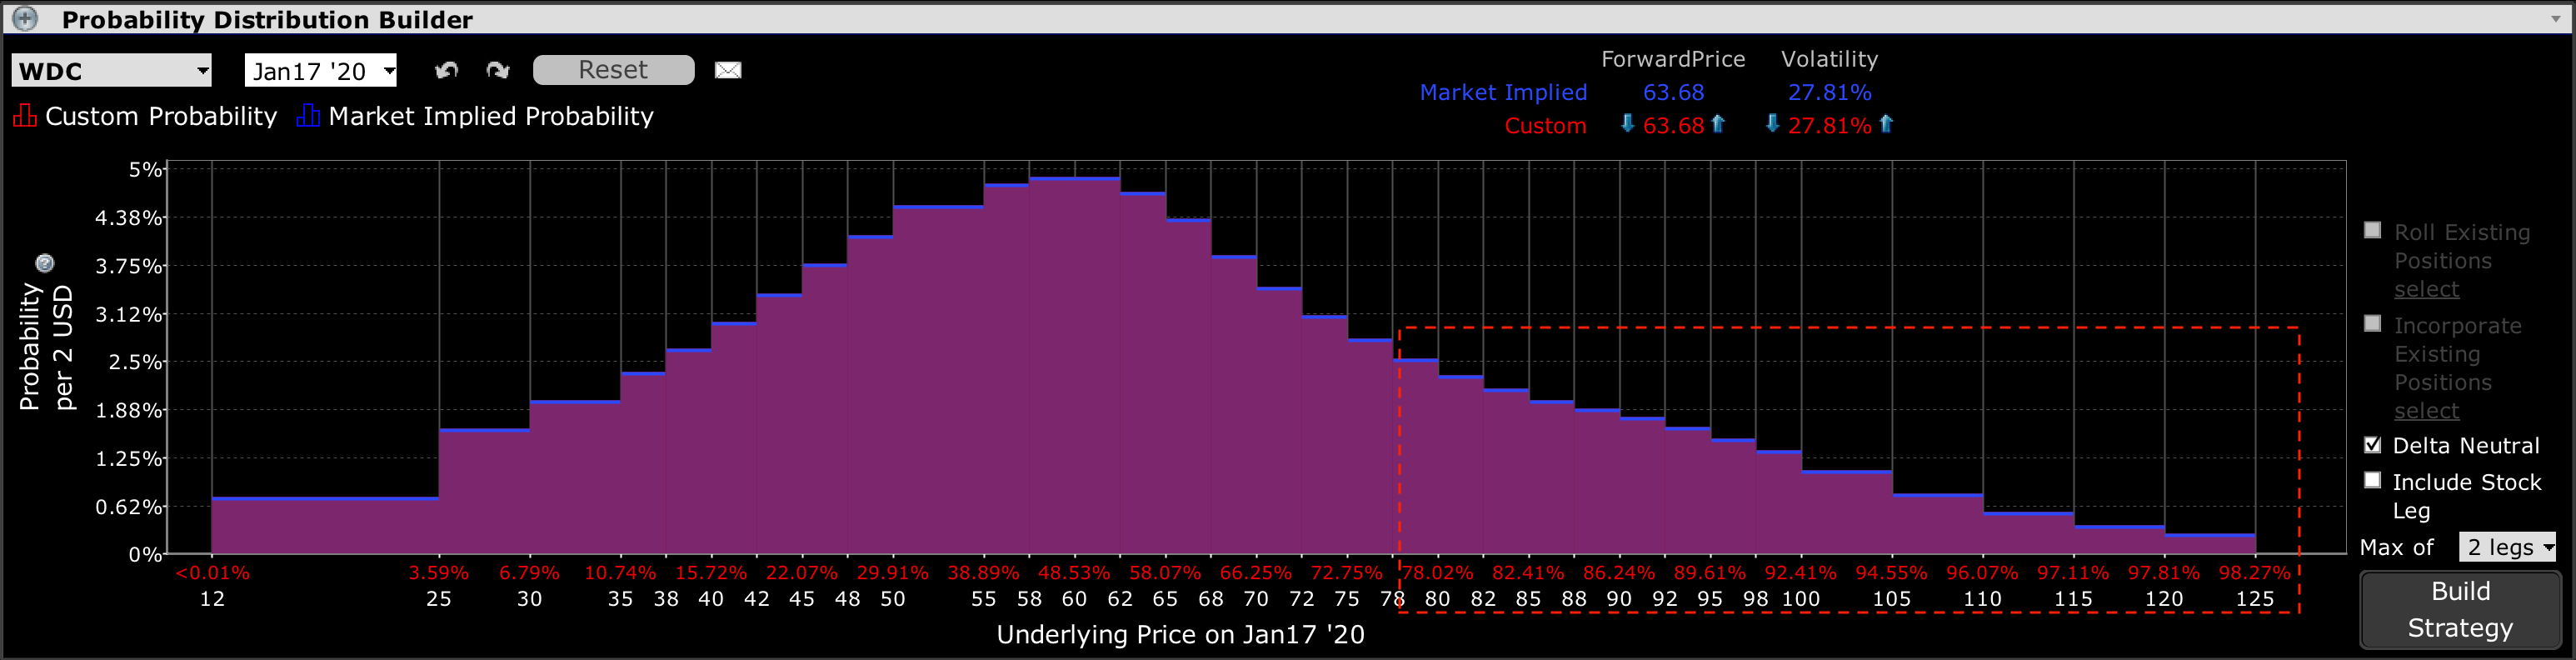Viewport: 2576px width, 660px height.
Task: Click the custom forward price value 63.68
Action: click(1673, 125)
